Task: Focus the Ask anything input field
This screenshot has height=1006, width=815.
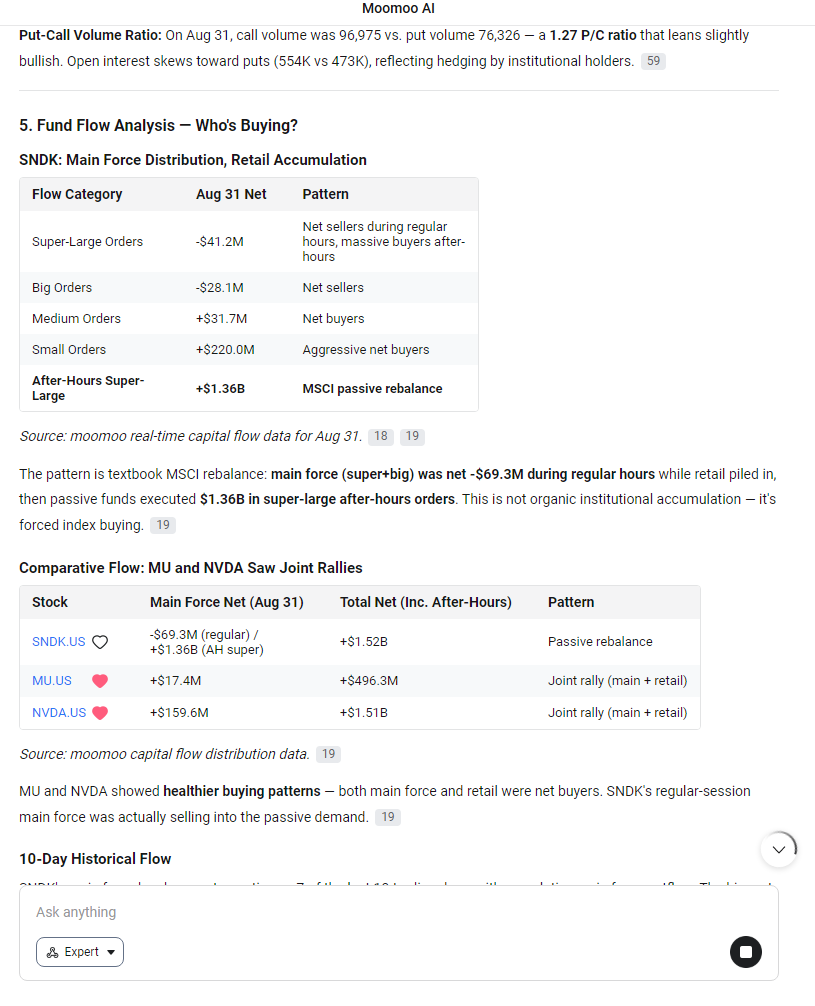Action: coord(399,912)
